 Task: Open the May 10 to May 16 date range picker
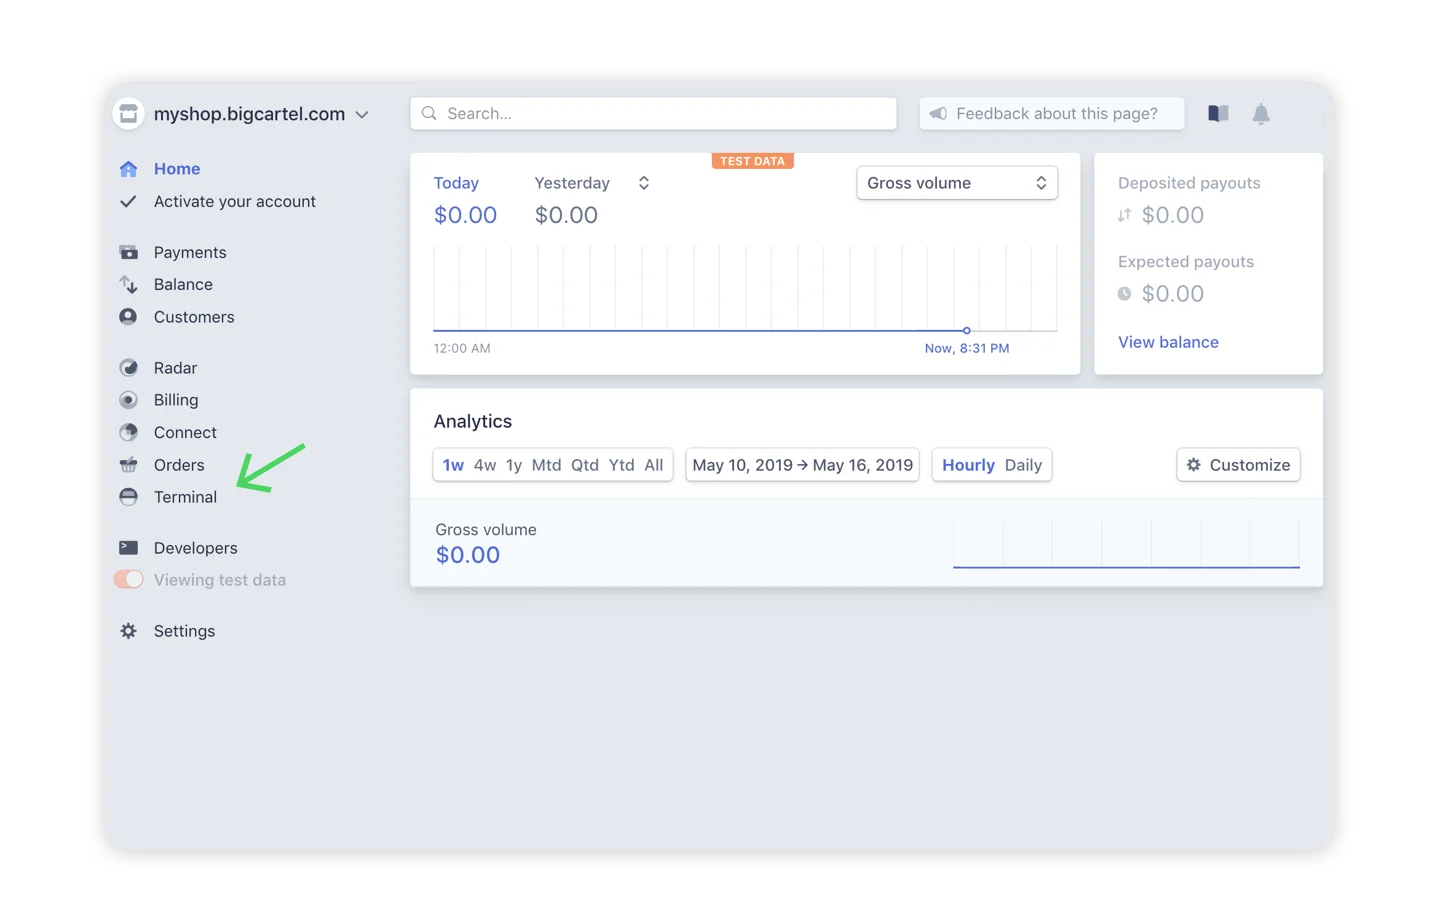click(802, 465)
